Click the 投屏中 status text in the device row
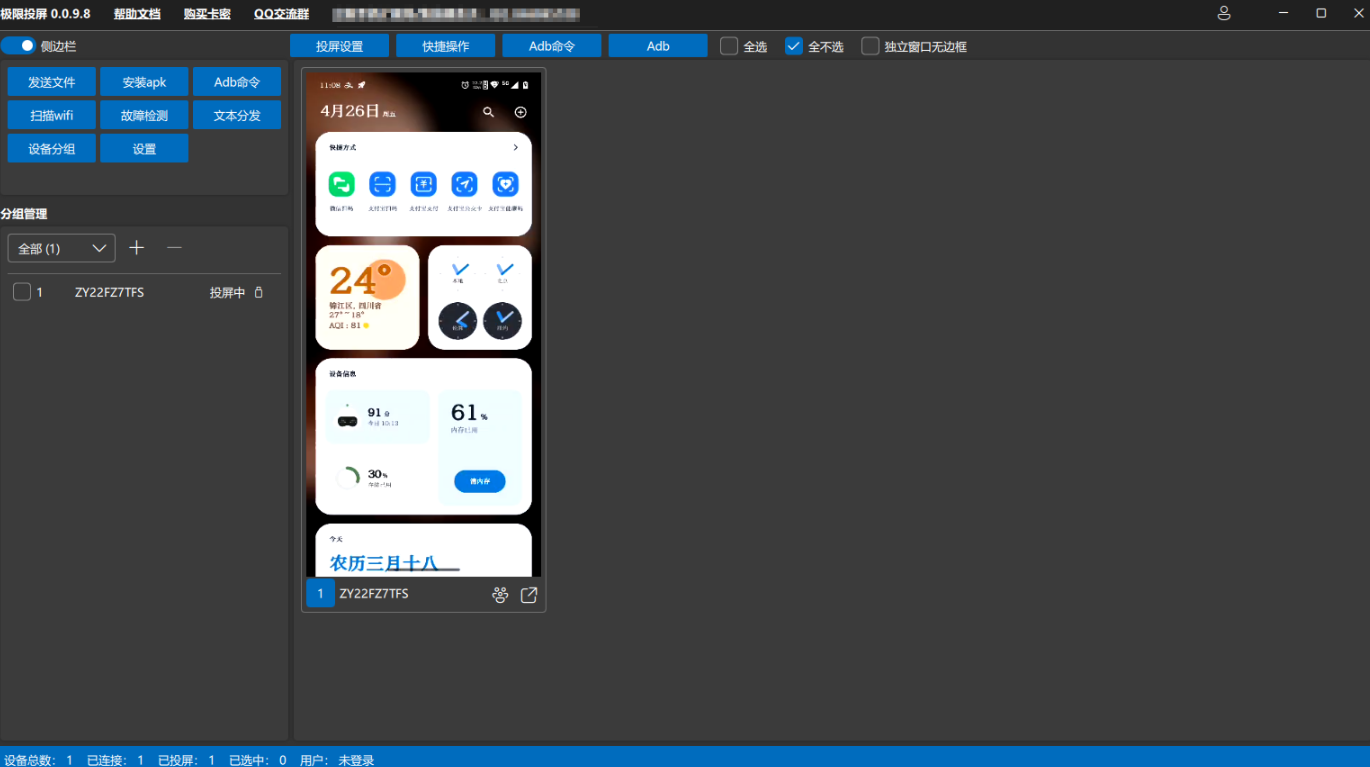The image size is (1370, 767). coord(227,293)
